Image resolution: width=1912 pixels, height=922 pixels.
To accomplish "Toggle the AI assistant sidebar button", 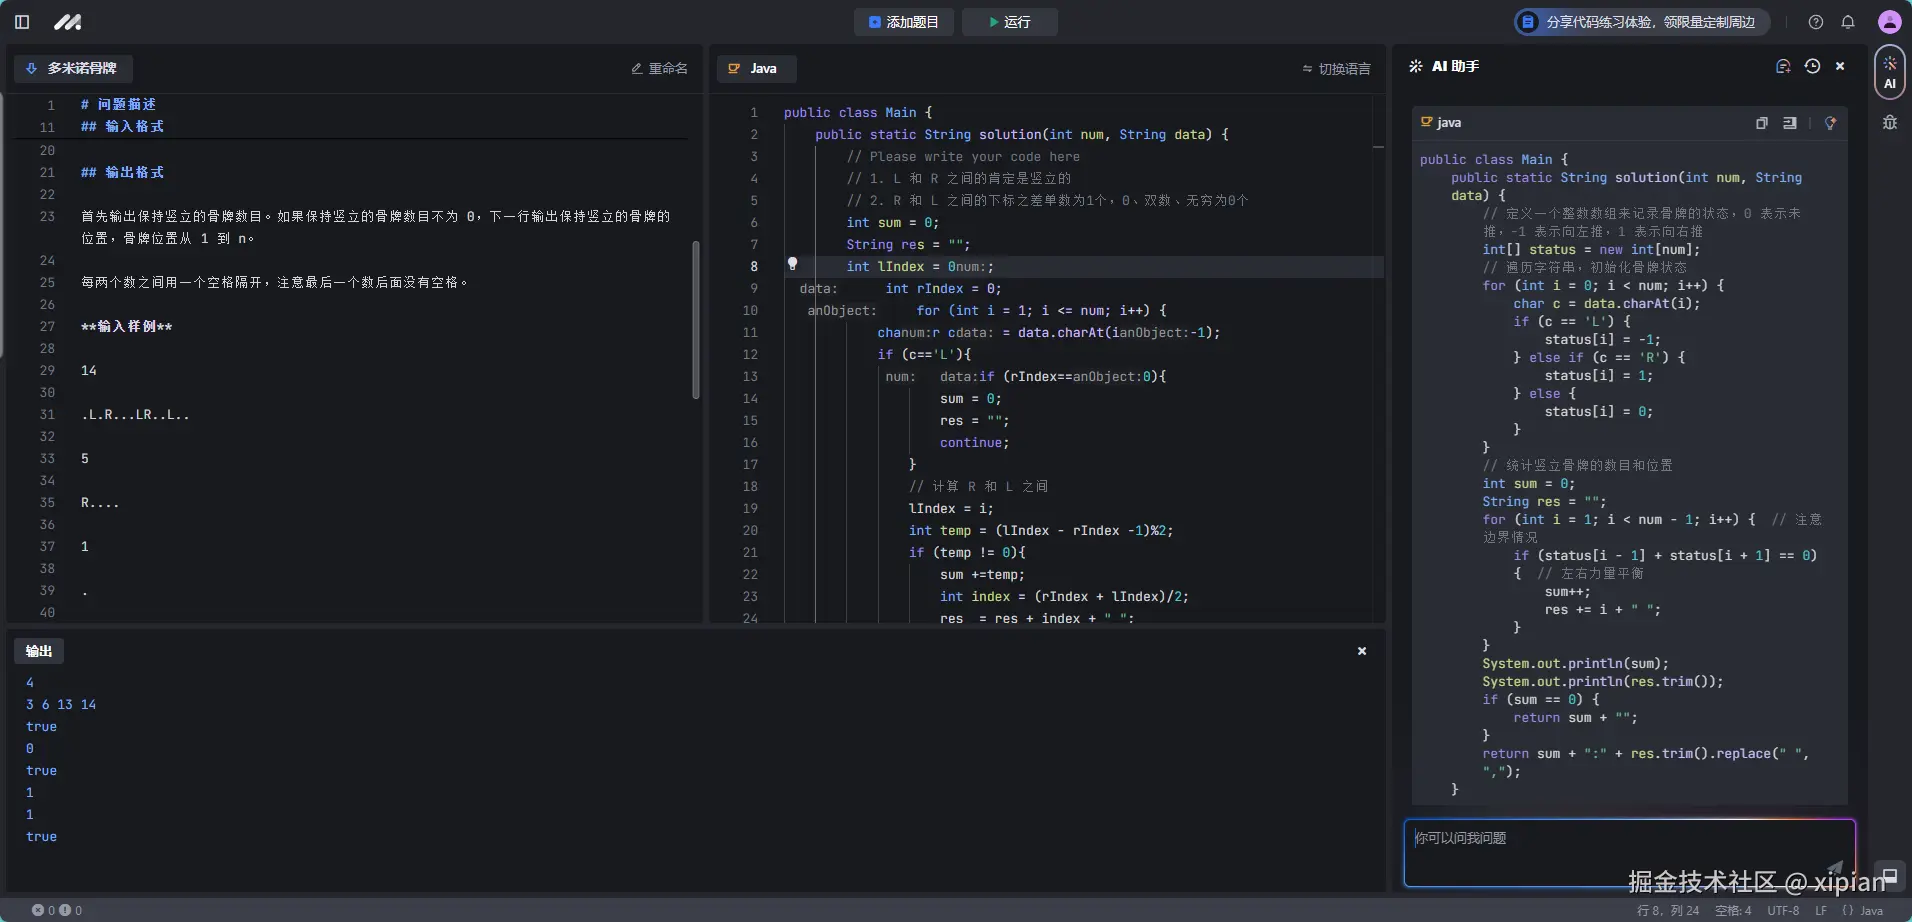I will point(1889,73).
